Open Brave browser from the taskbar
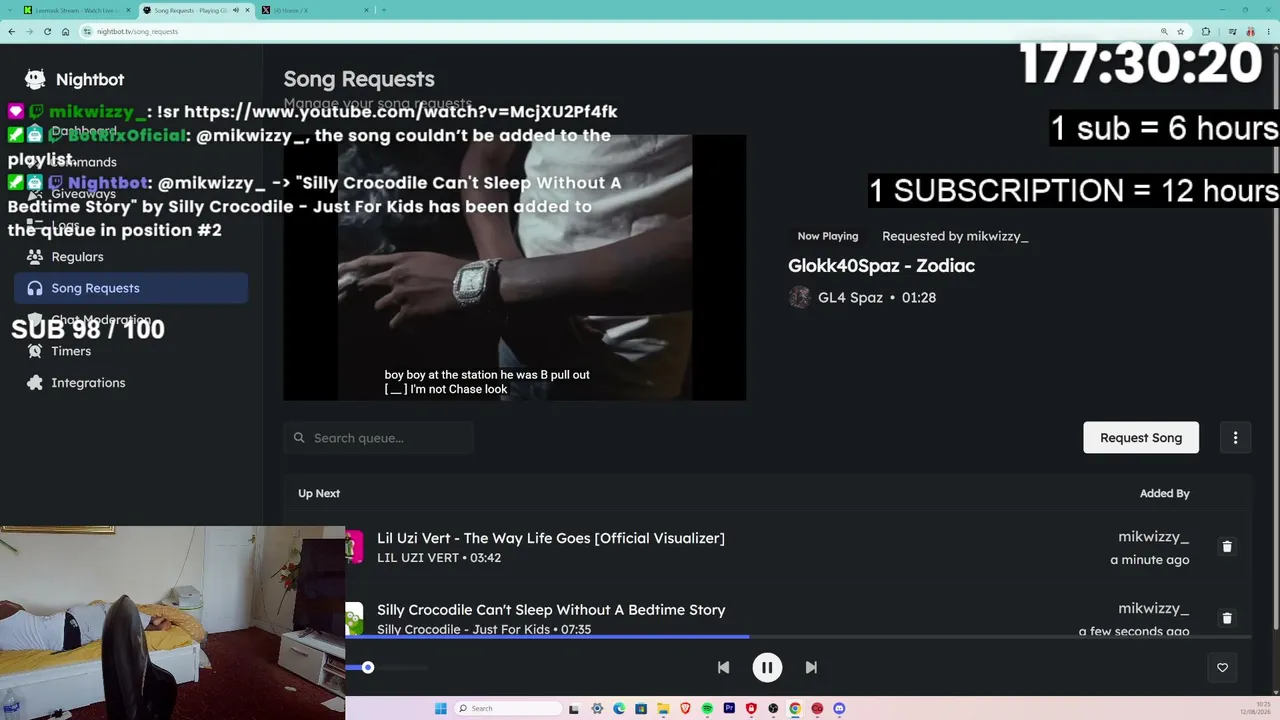Viewport: 1280px width, 720px height. tap(685, 709)
